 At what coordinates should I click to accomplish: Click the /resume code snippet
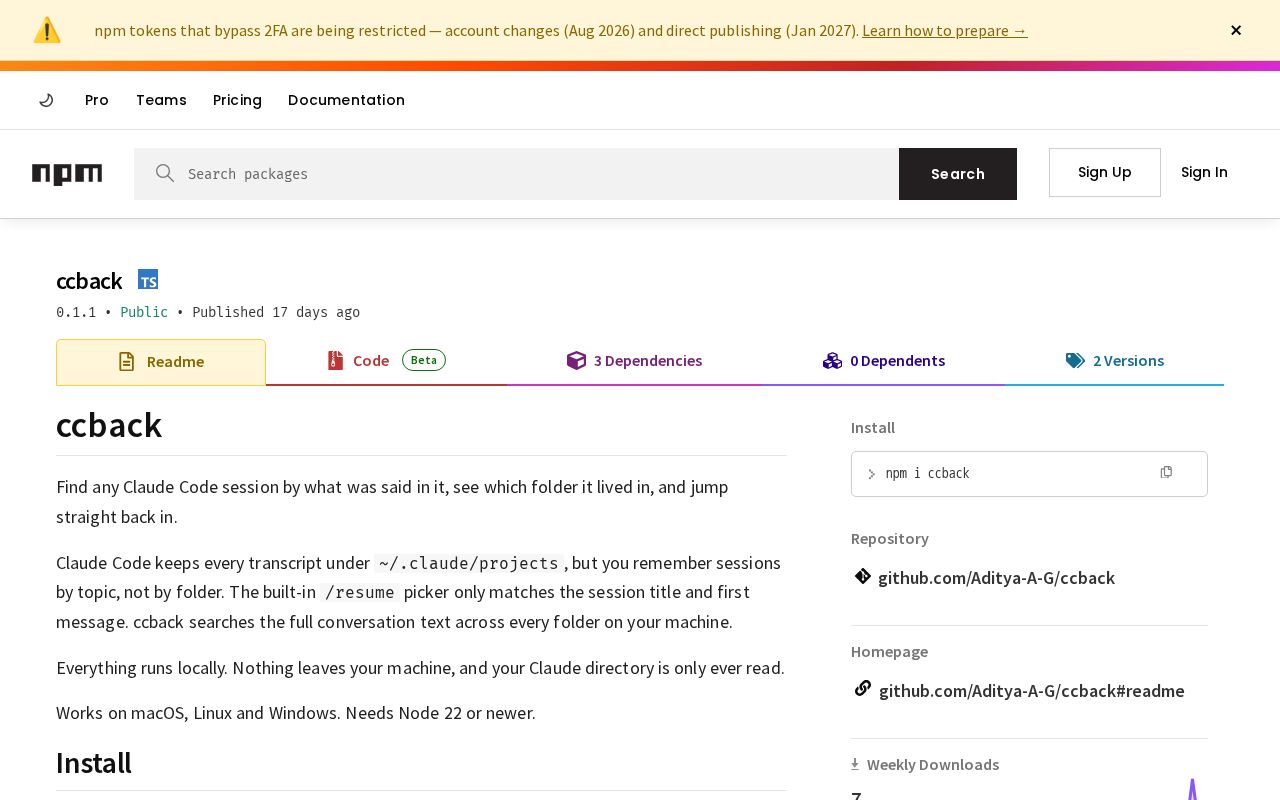click(360, 592)
